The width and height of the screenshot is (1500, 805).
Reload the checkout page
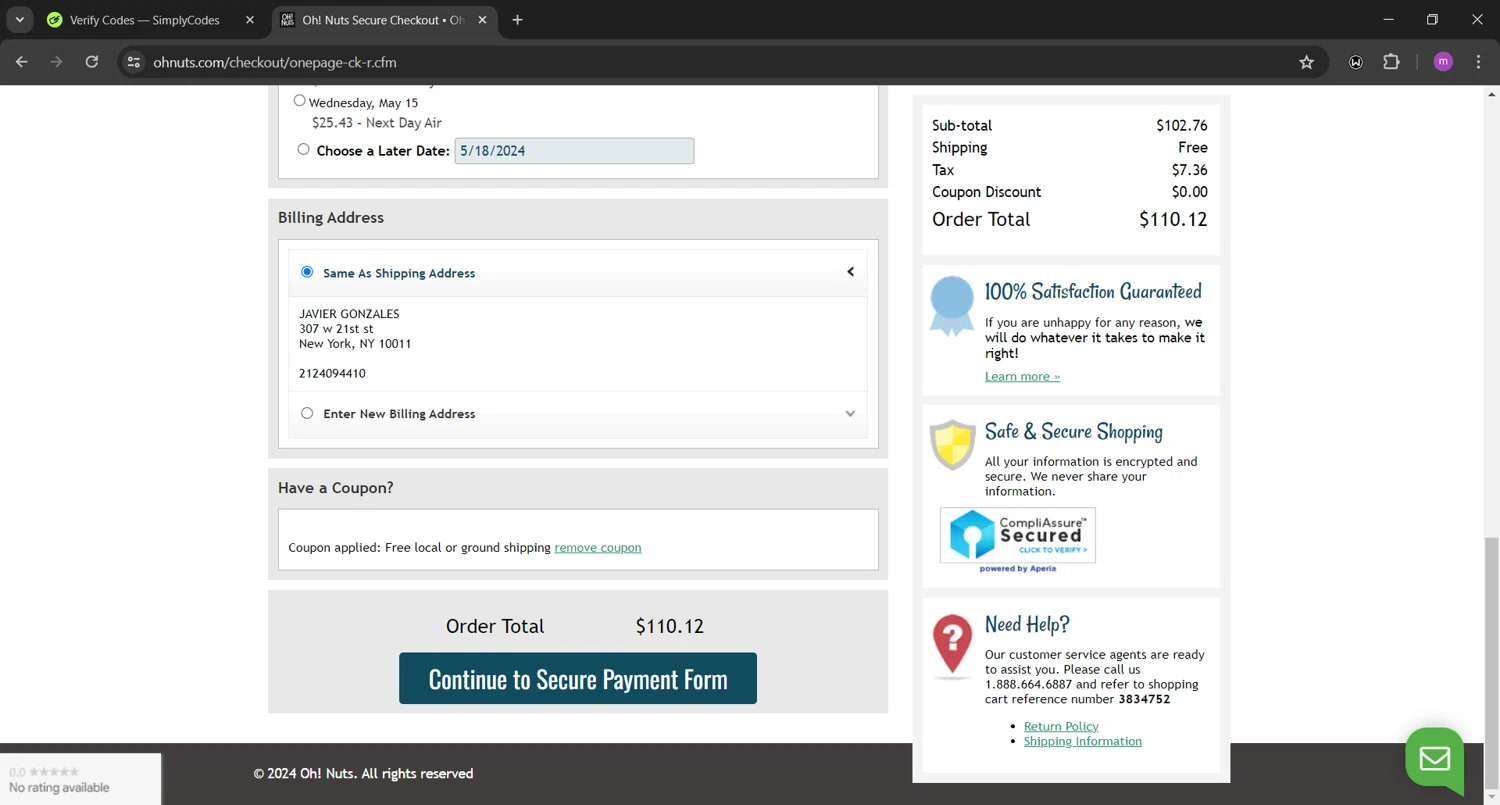(92, 62)
